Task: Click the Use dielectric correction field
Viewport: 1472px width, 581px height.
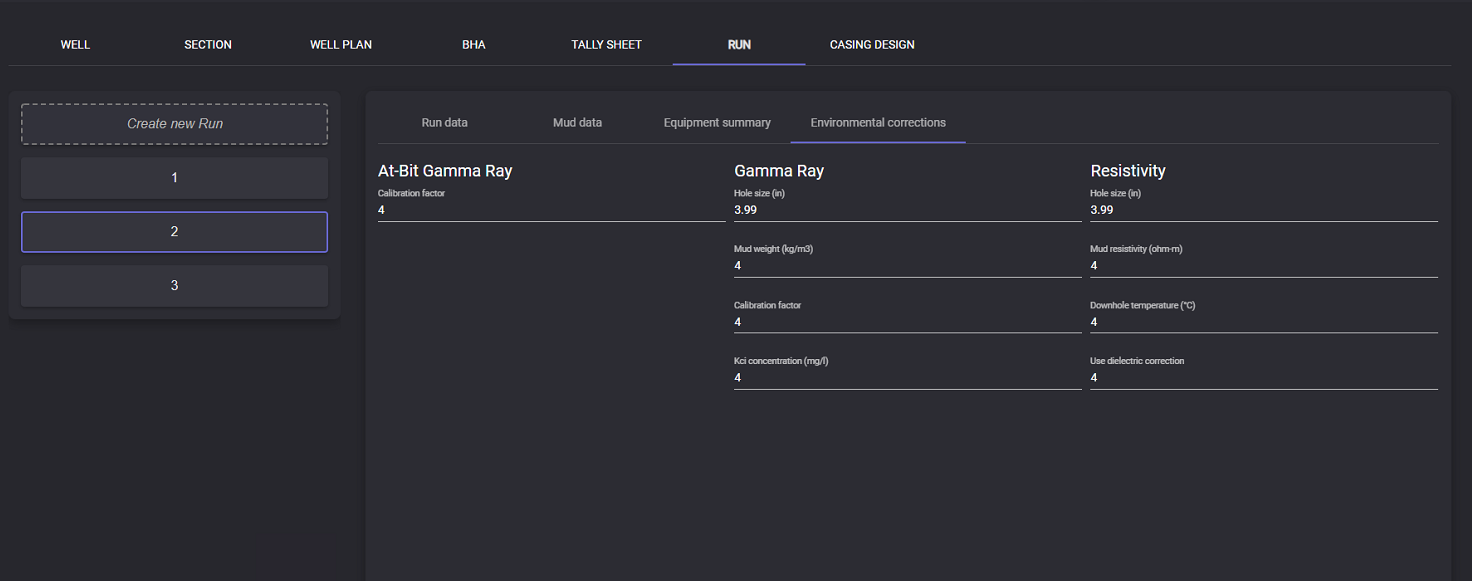Action: click(1263, 378)
